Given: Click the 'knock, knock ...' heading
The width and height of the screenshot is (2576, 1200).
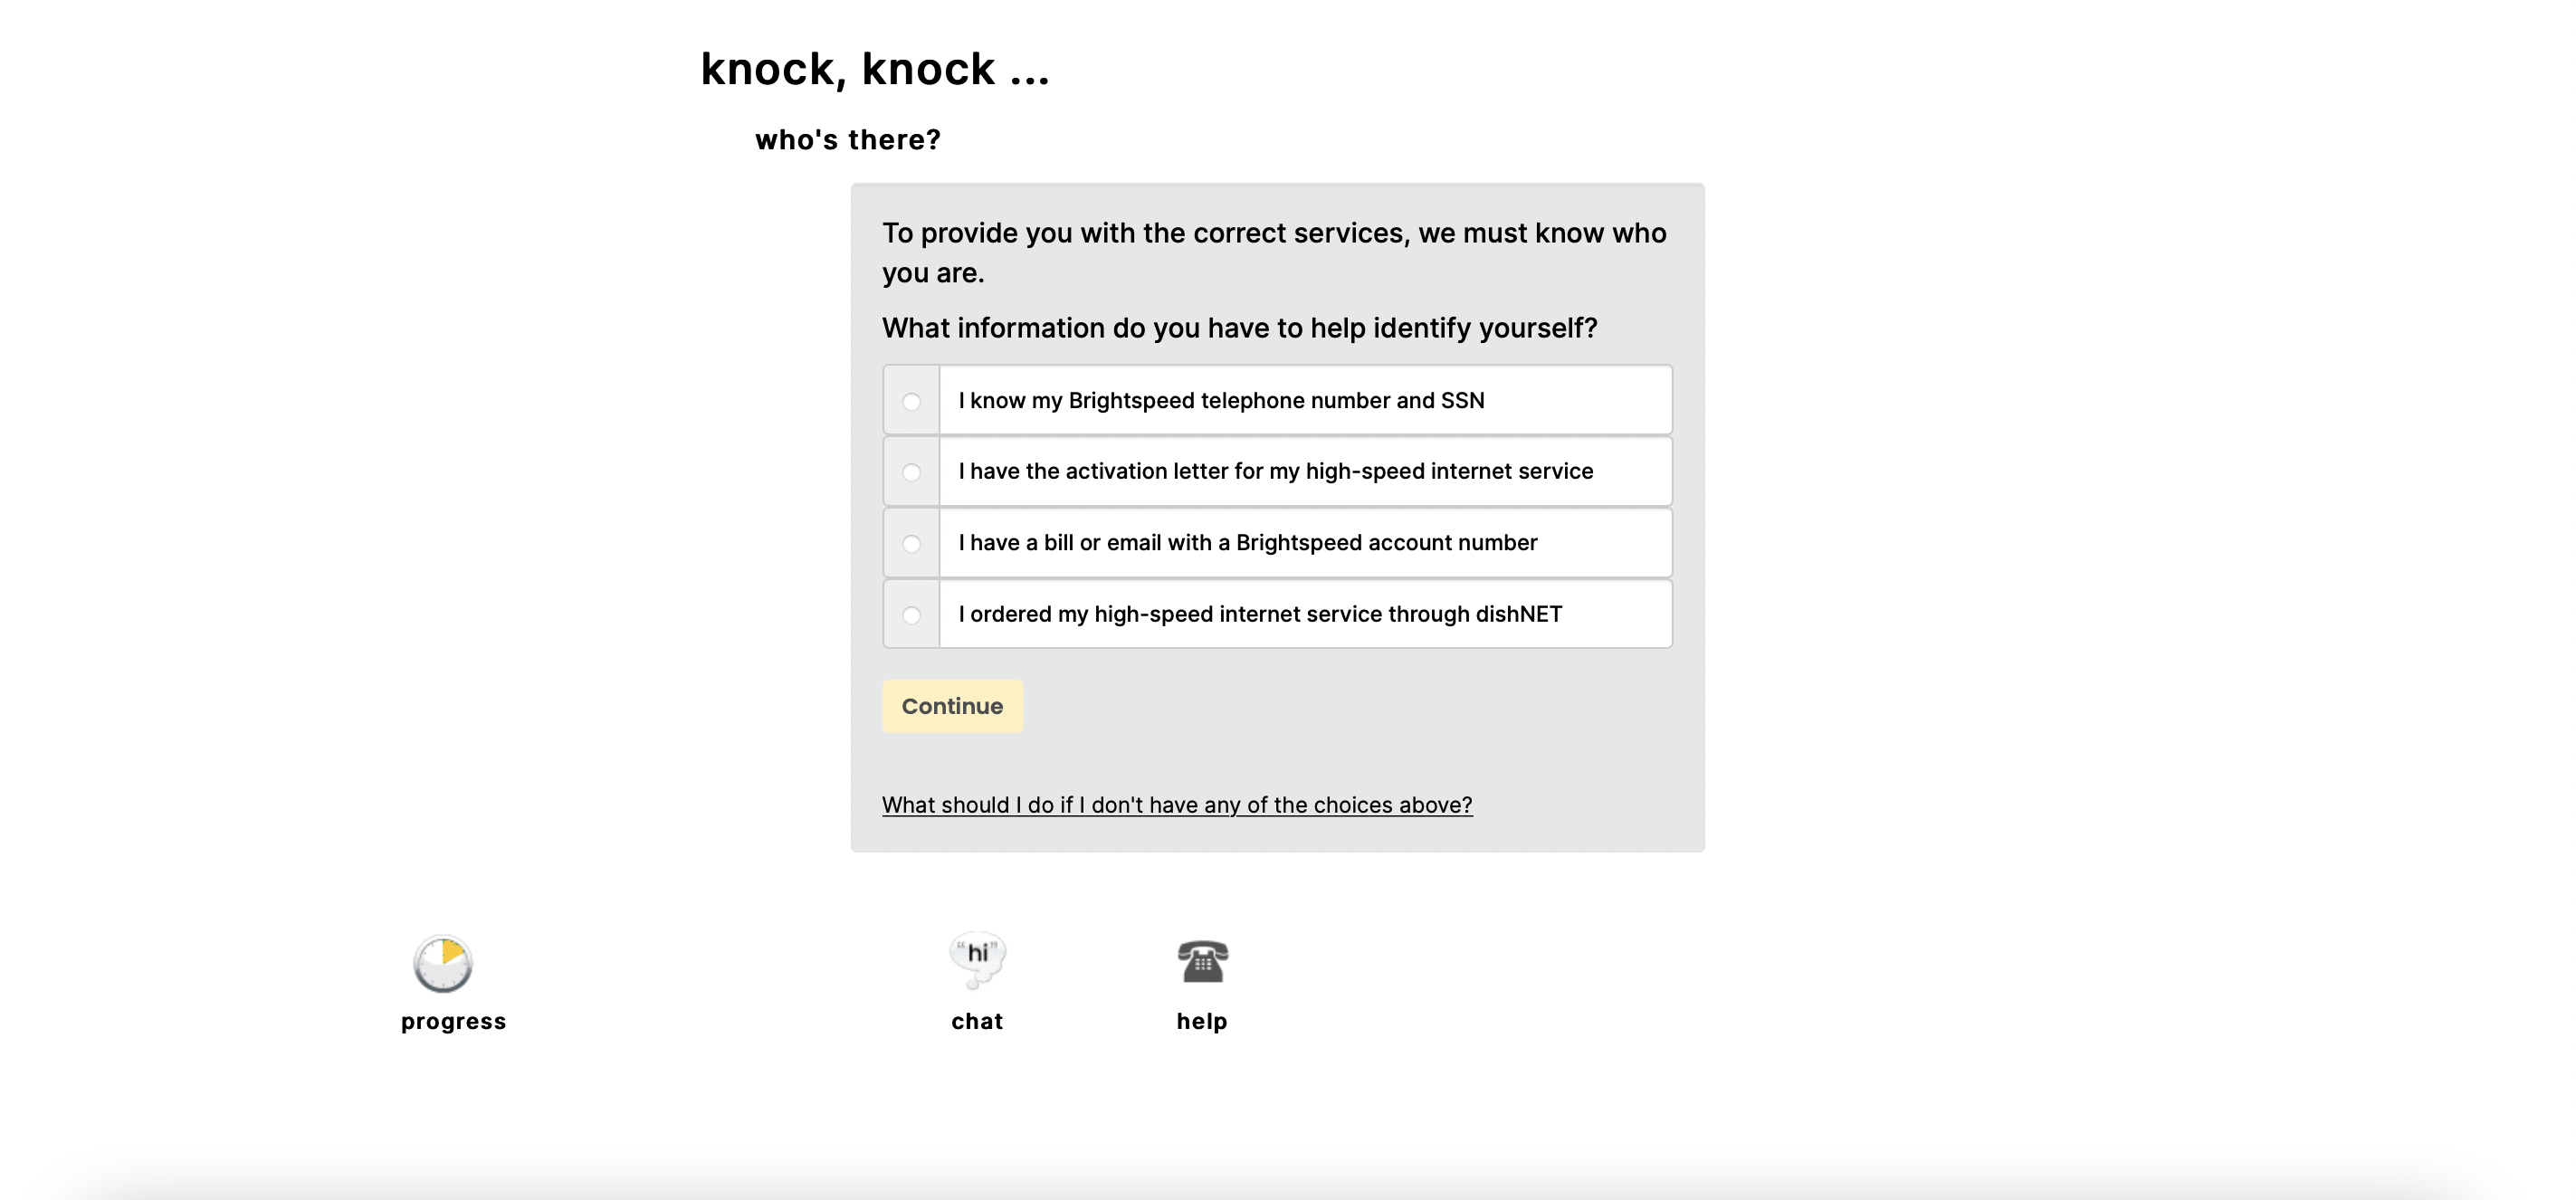Looking at the screenshot, I should [x=875, y=70].
